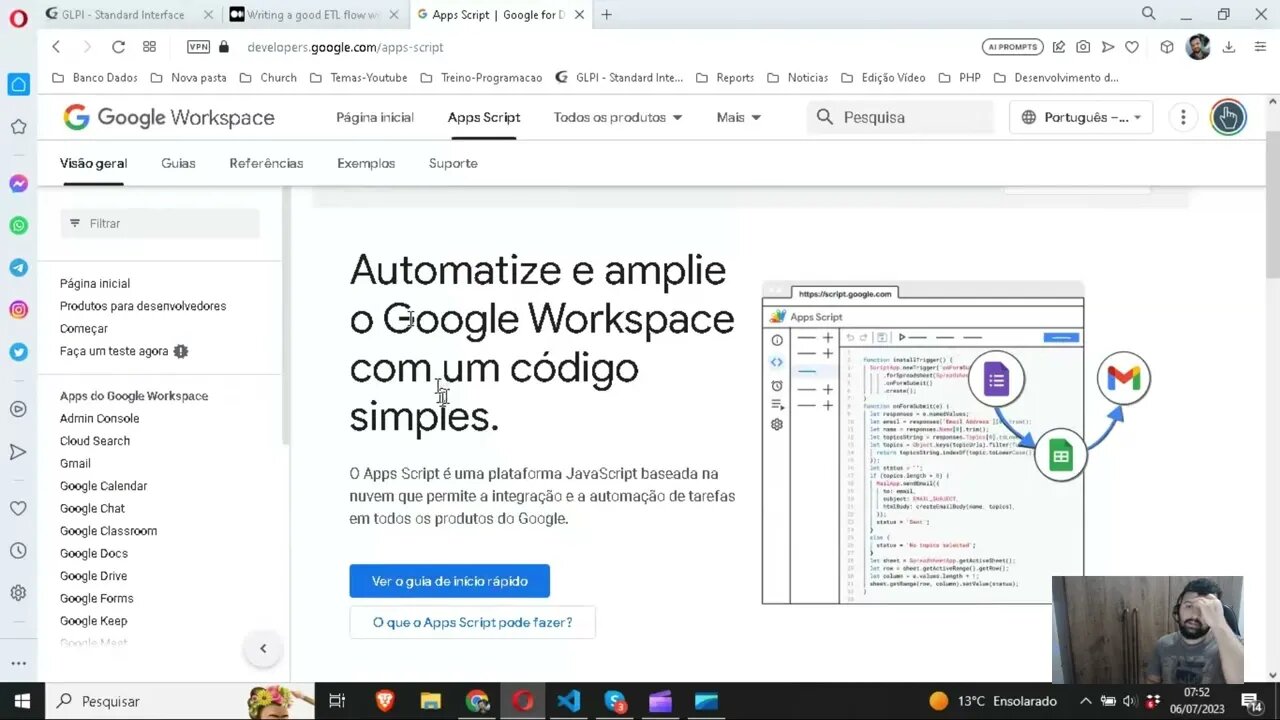Go back to previous page
Image resolution: width=1280 pixels, height=720 pixels.
click(56, 47)
